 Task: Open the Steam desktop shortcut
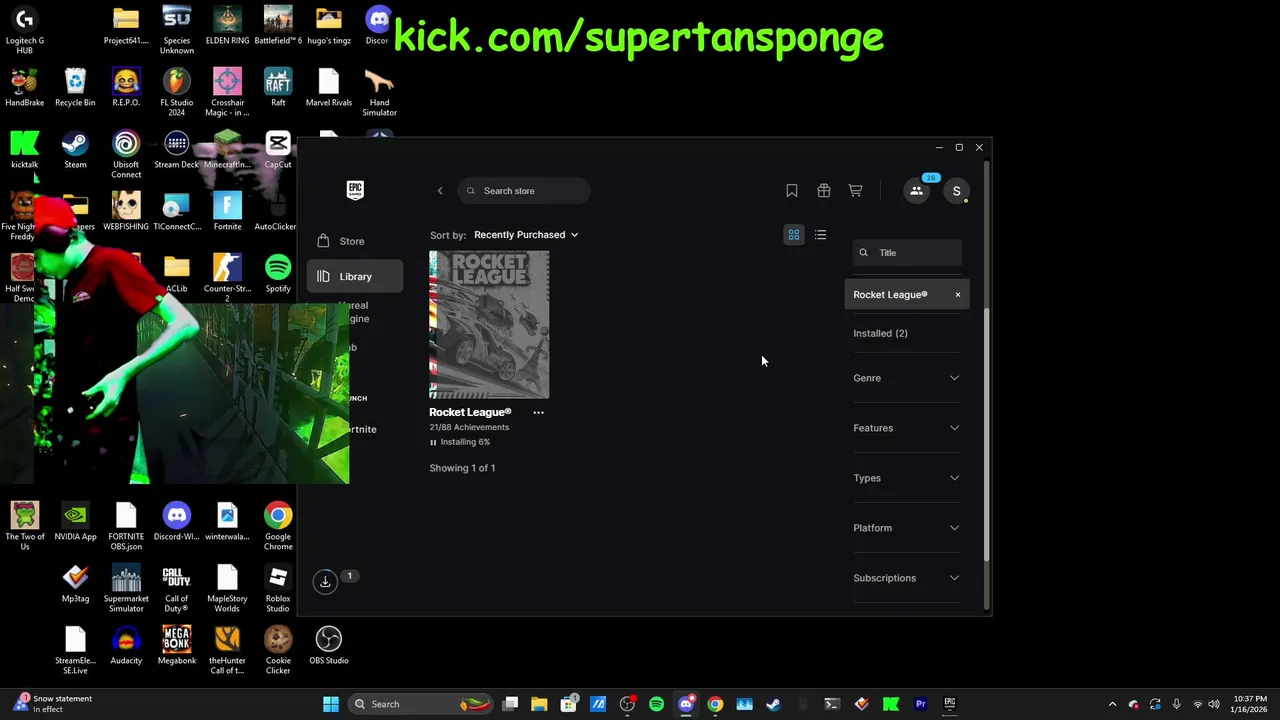click(75, 150)
